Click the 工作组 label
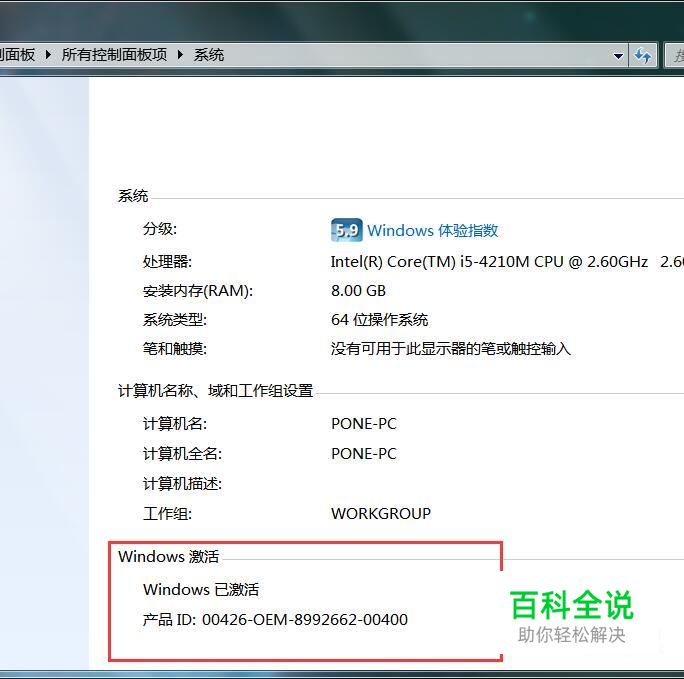The width and height of the screenshot is (684, 679). point(167,513)
